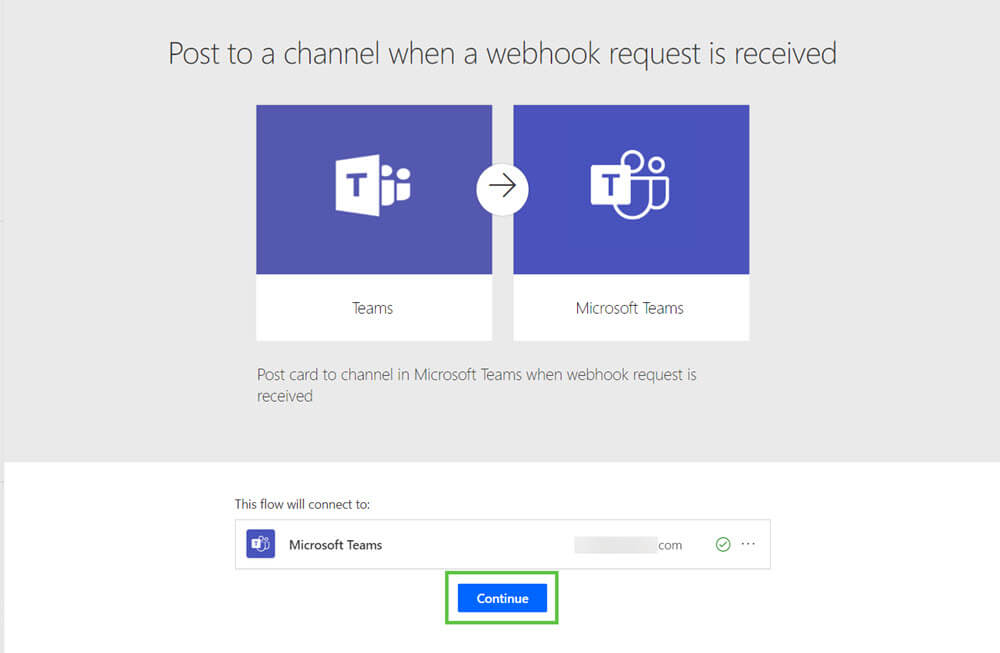Image resolution: width=1000 pixels, height=653 pixels.
Task: Click the blue Continue button
Action: click(x=502, y=598)
